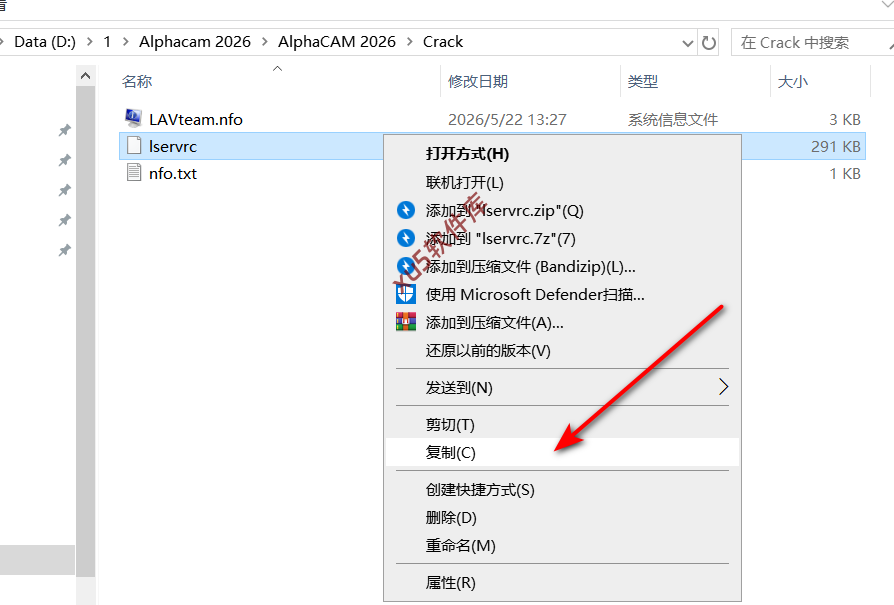Screen dimensions: 894x605
Task: Click the navigation pane scroll up arrow
Action: point(86,76)
